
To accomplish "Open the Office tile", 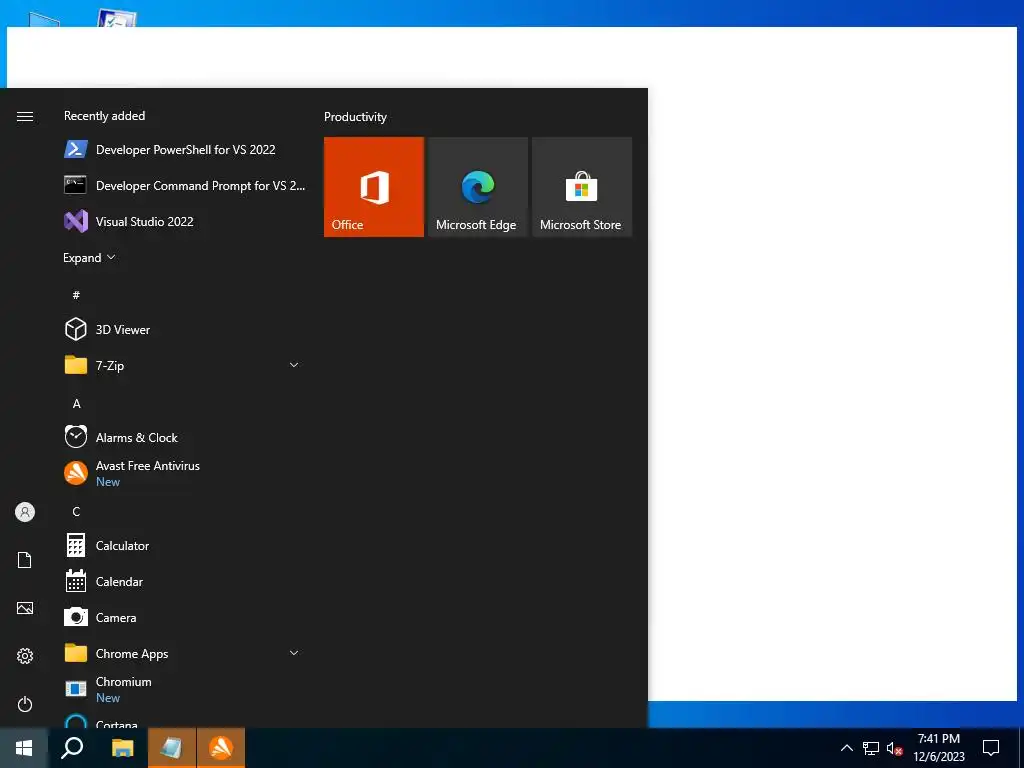I will (374, 187).
